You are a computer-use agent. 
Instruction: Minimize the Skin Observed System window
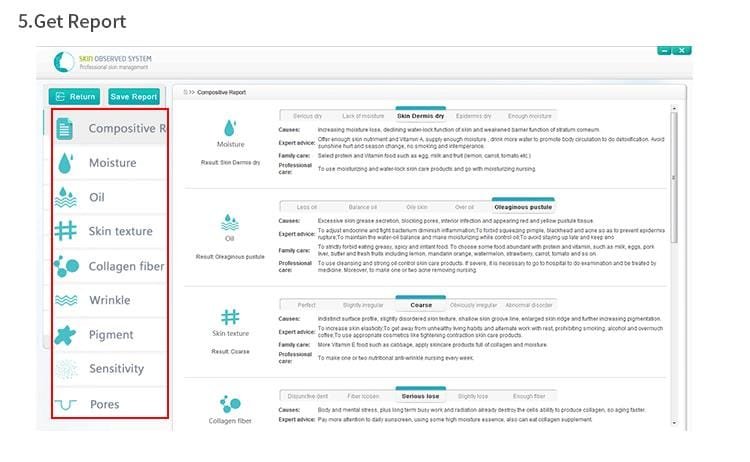[664, 50]
